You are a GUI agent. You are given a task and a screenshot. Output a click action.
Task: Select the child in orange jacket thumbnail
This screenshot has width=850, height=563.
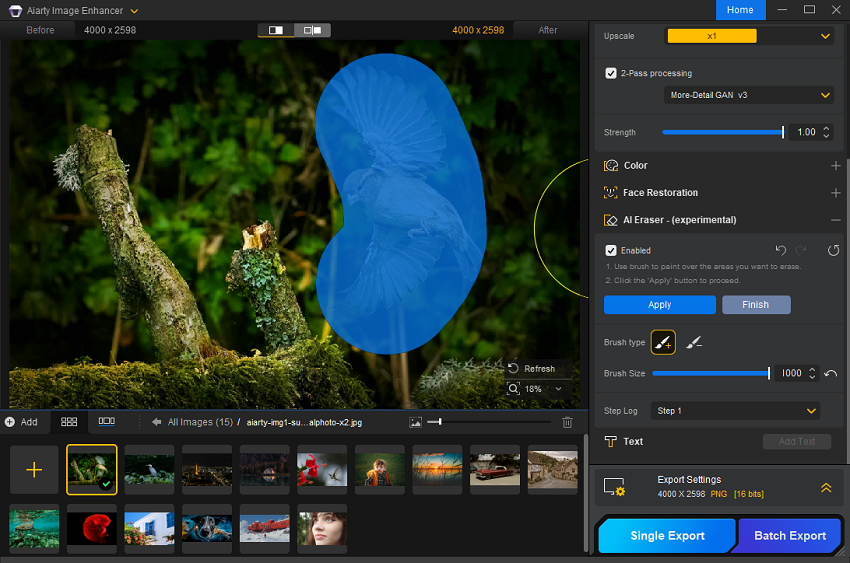[x=379, y=469]
